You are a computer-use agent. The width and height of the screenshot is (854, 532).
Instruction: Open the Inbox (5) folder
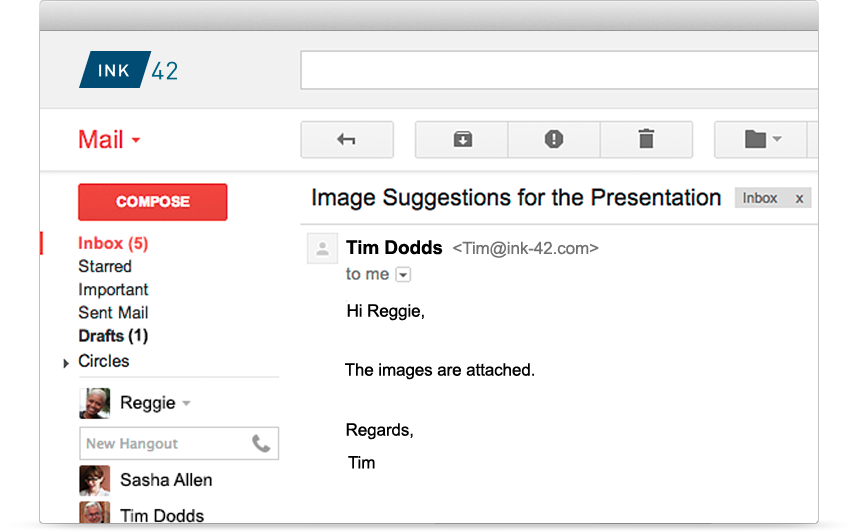coord(113,243)
